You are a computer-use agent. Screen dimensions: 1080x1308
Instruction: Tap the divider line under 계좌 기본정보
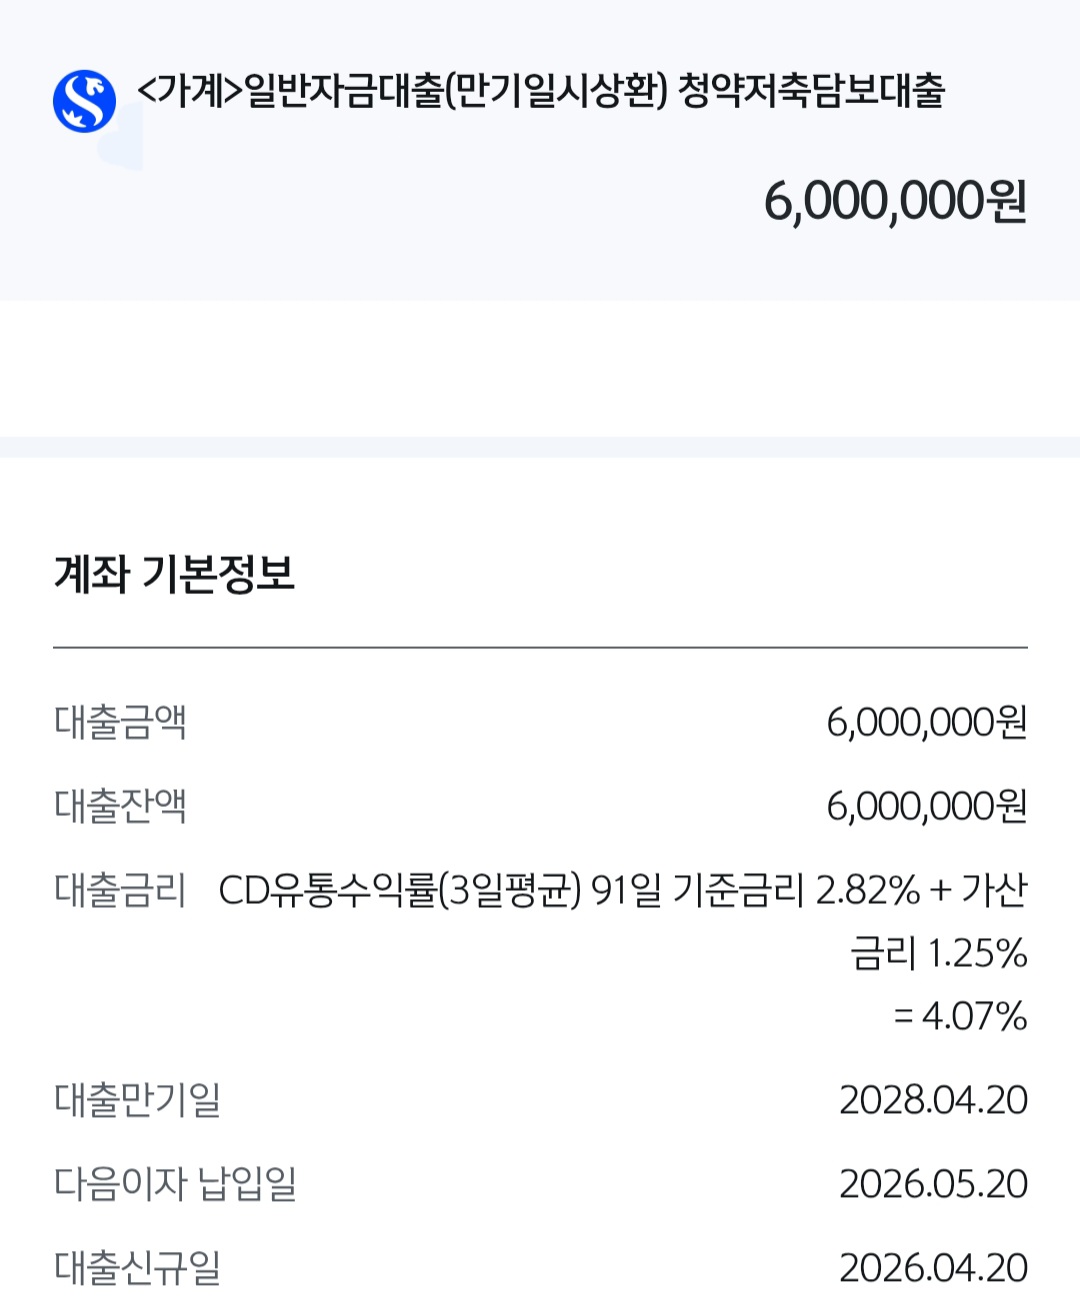pos(540,648)
